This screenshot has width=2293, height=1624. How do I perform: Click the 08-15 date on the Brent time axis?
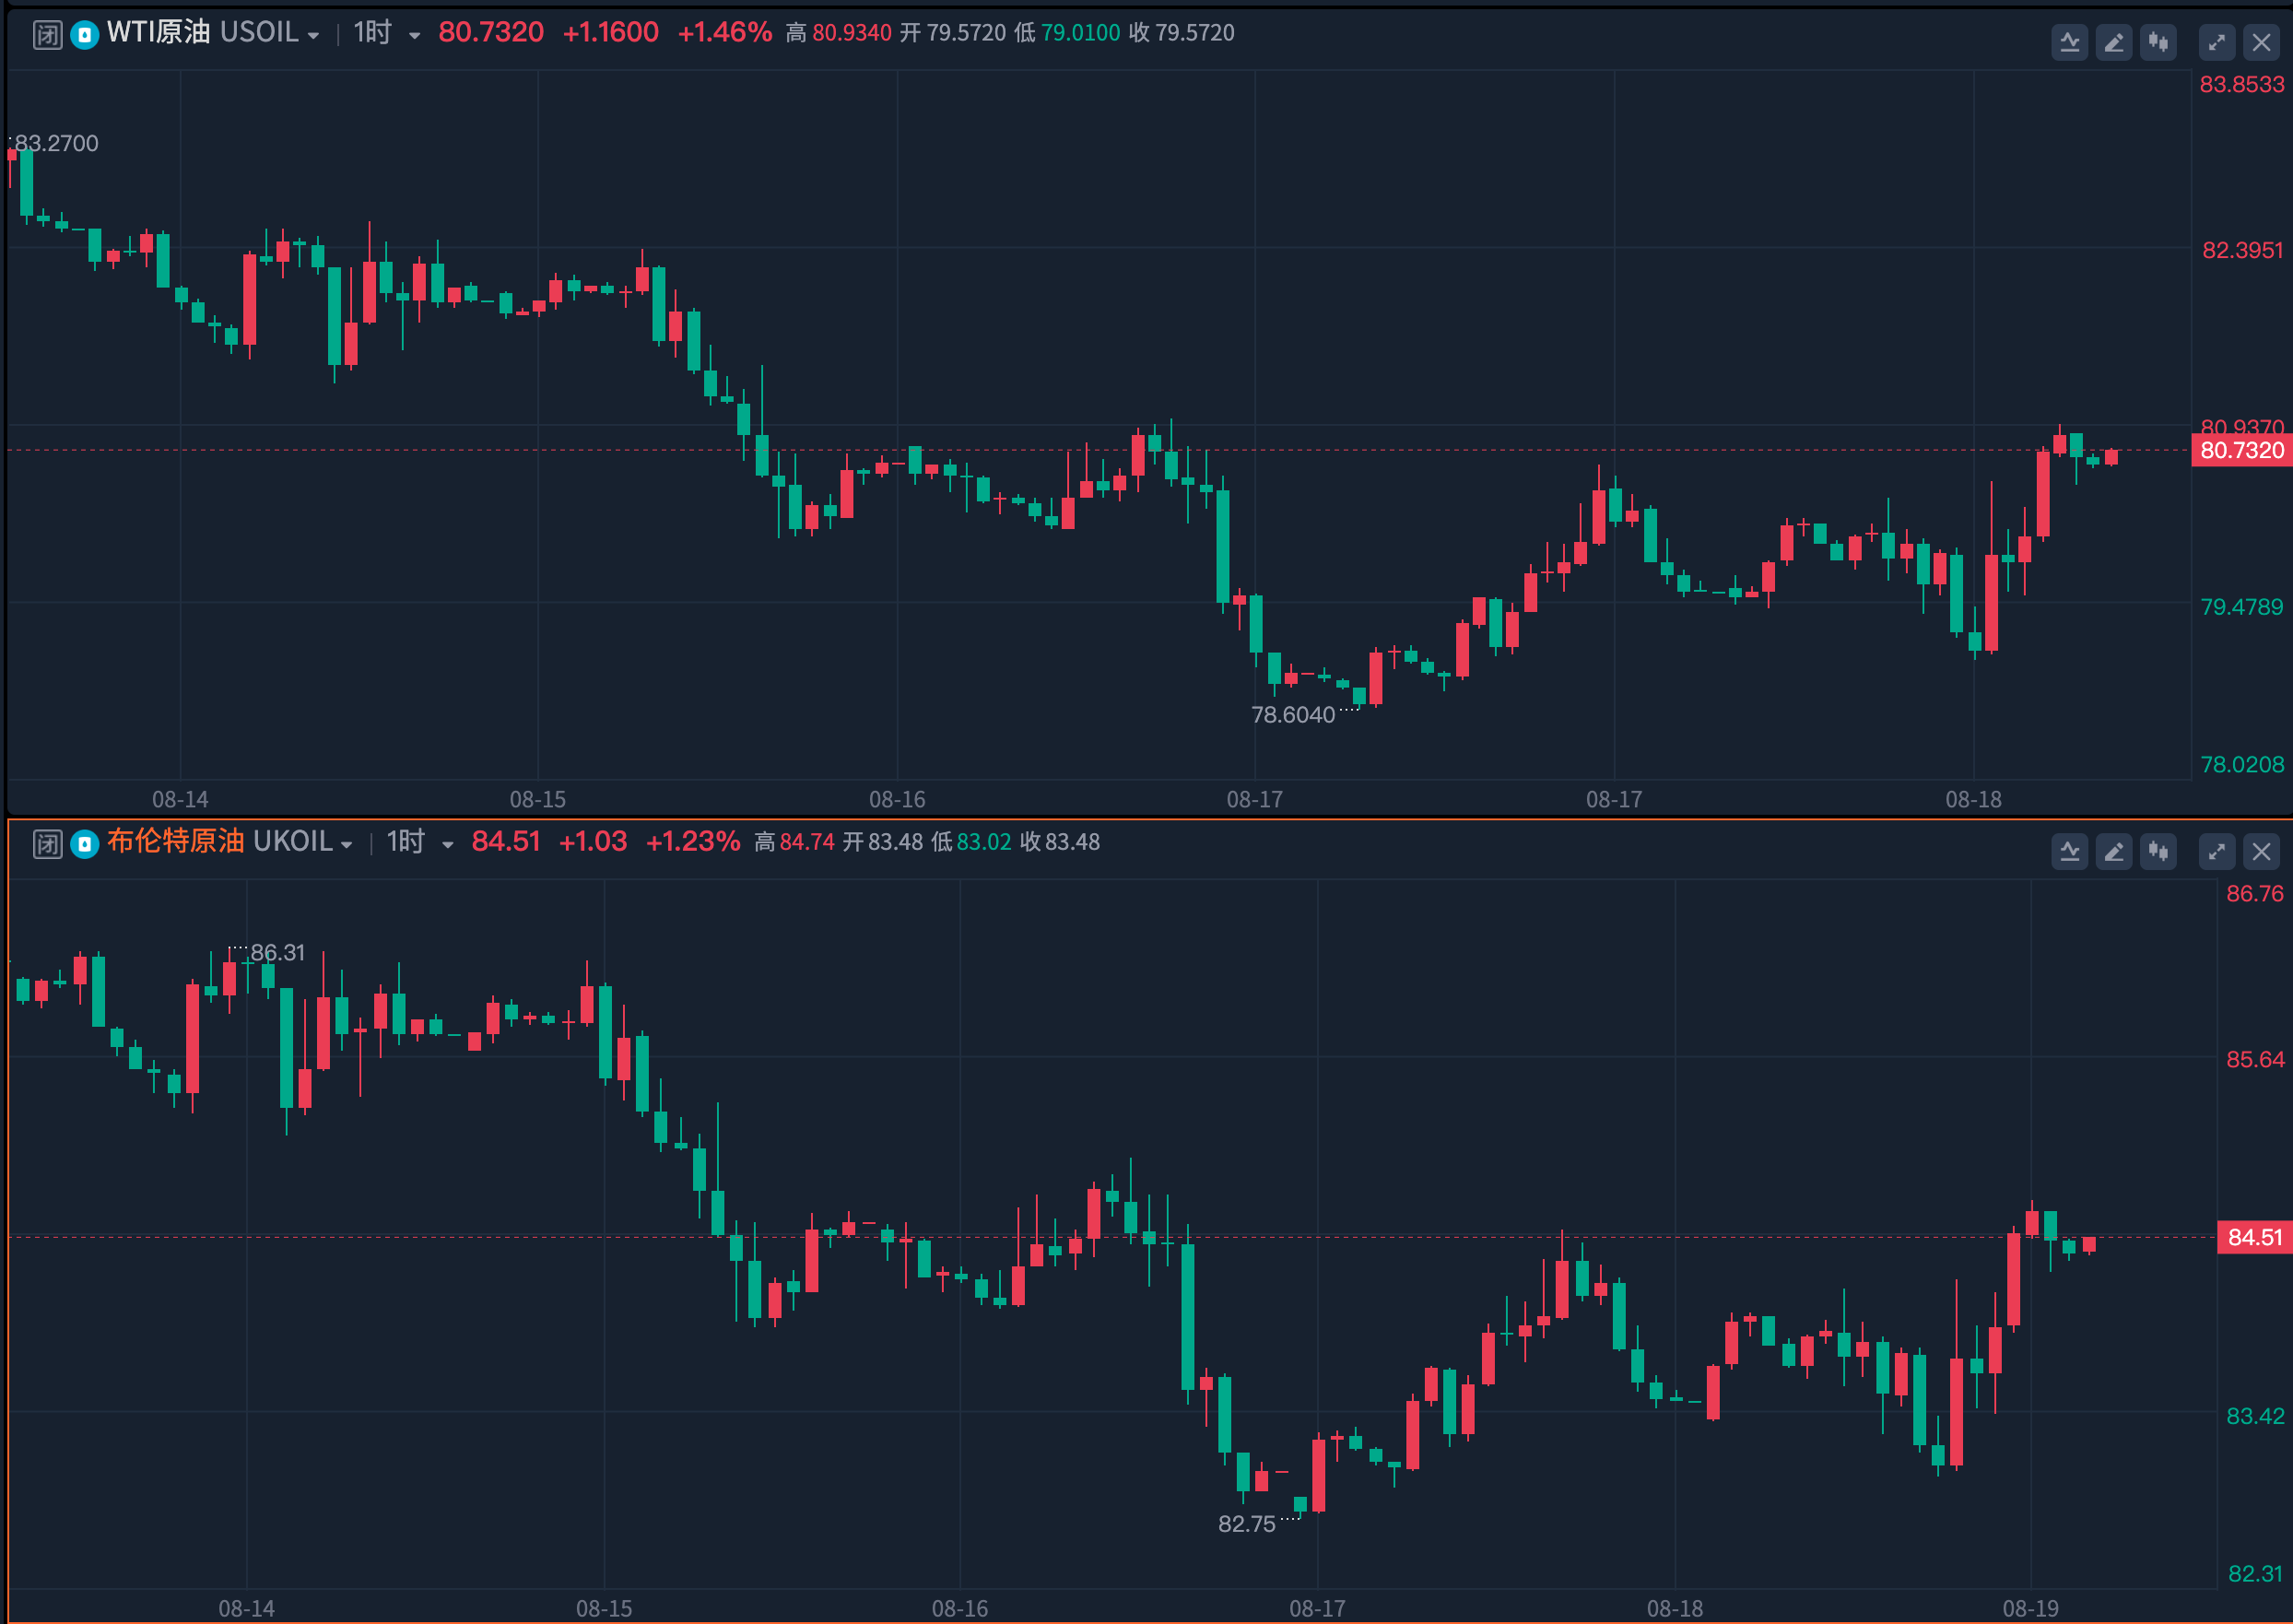[x=604, y=1608]
